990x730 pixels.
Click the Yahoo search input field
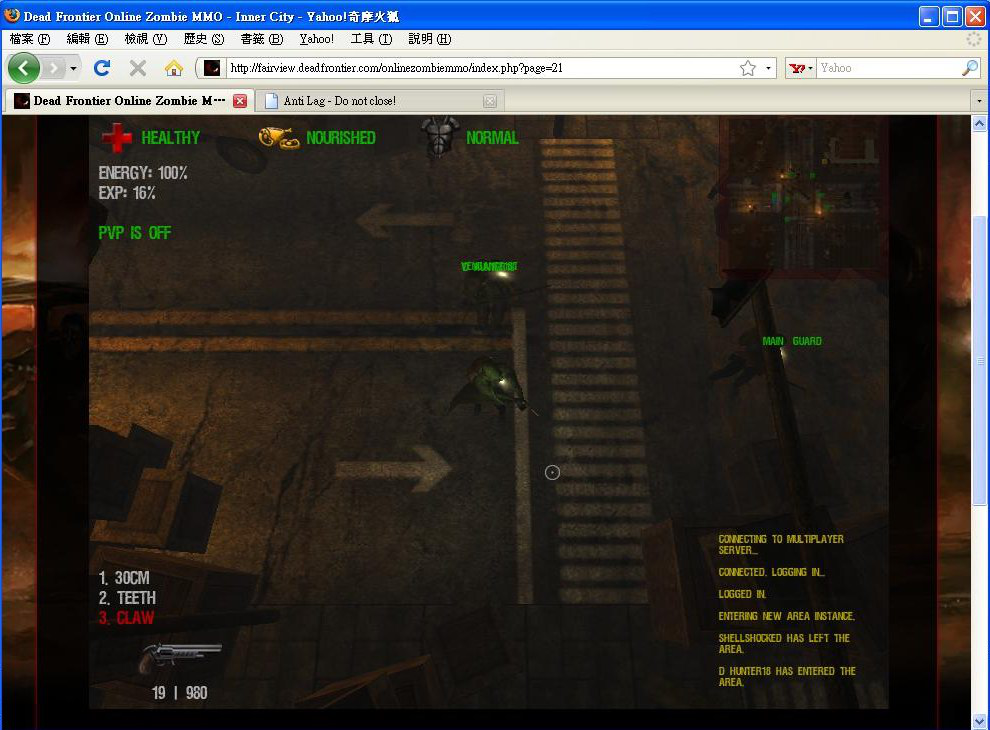click(x=888, y=68)
